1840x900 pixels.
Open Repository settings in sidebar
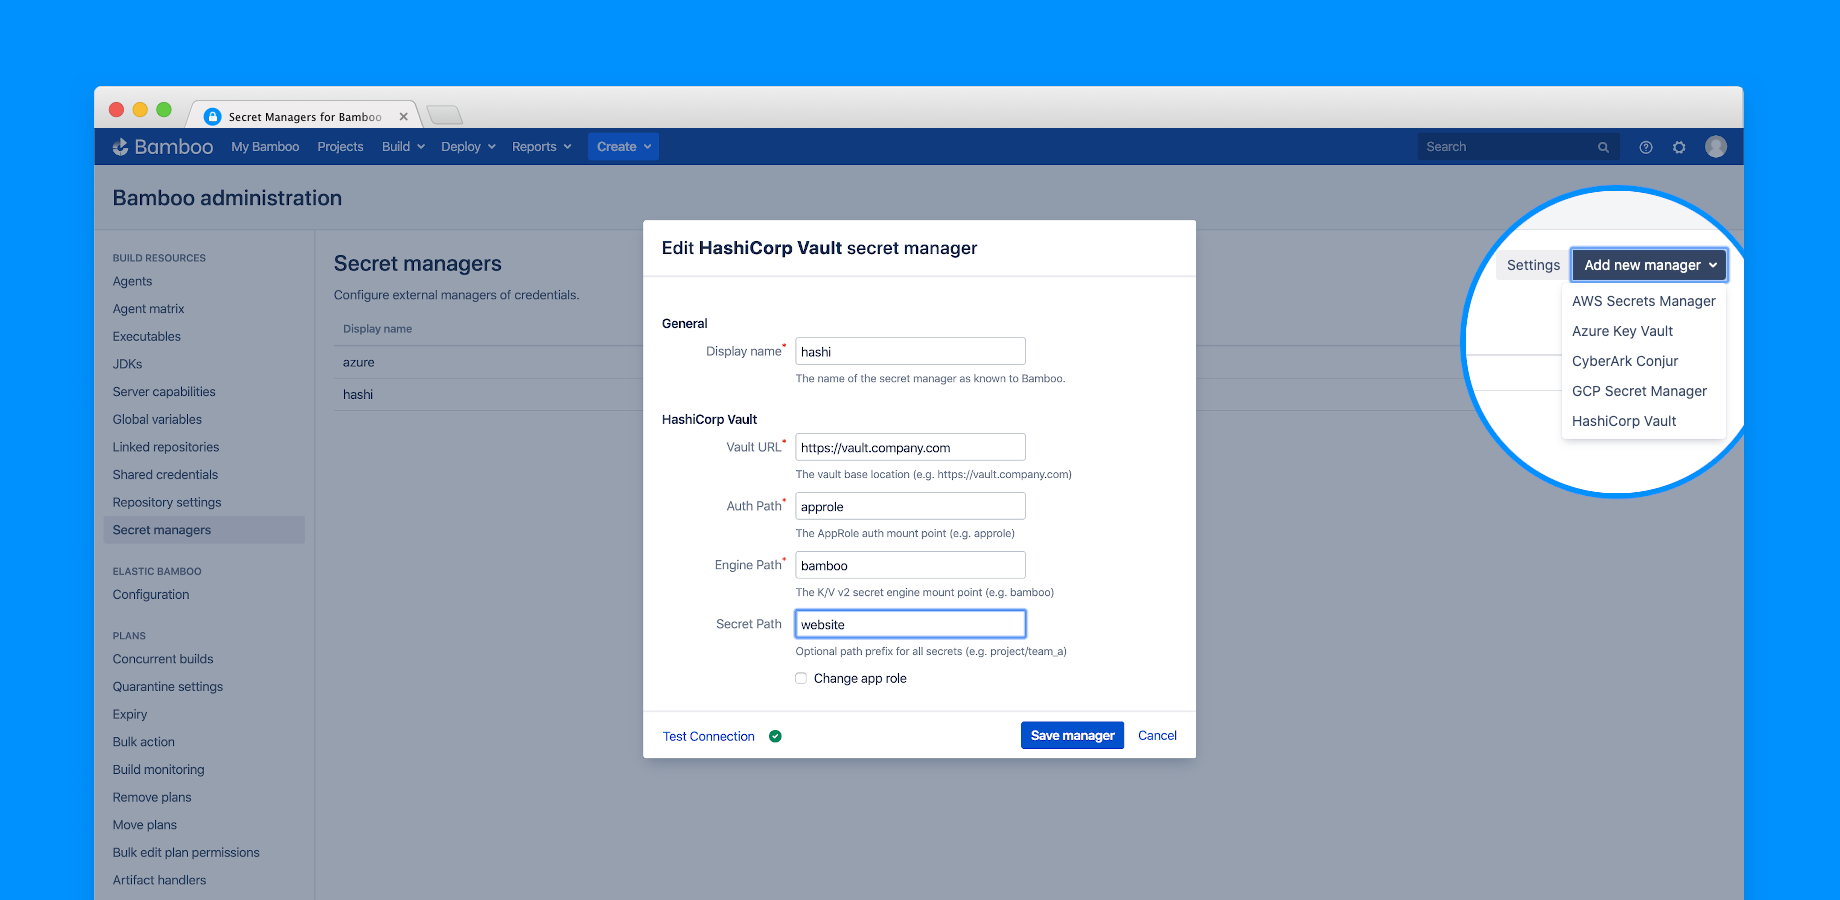point(167,503)
